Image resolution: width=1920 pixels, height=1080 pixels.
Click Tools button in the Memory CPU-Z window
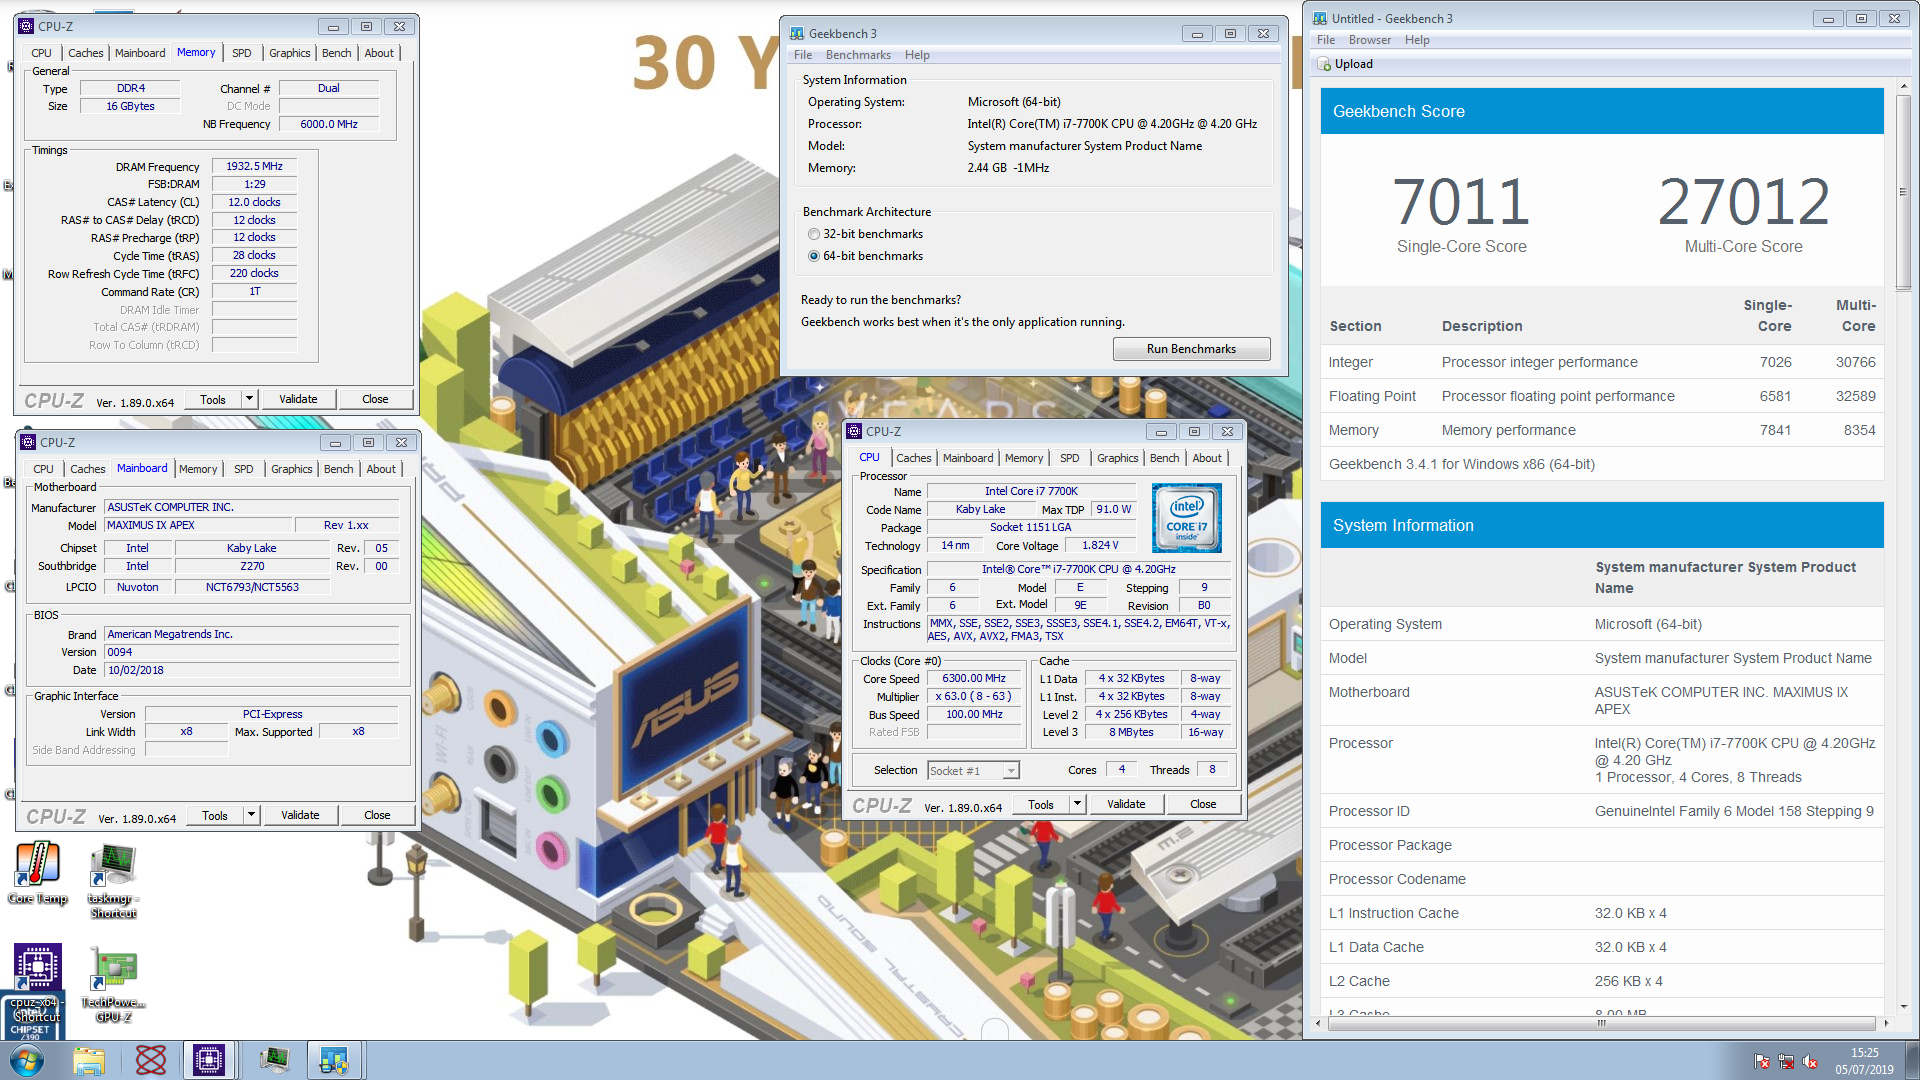pyautogui.click(x=213, y=399)
